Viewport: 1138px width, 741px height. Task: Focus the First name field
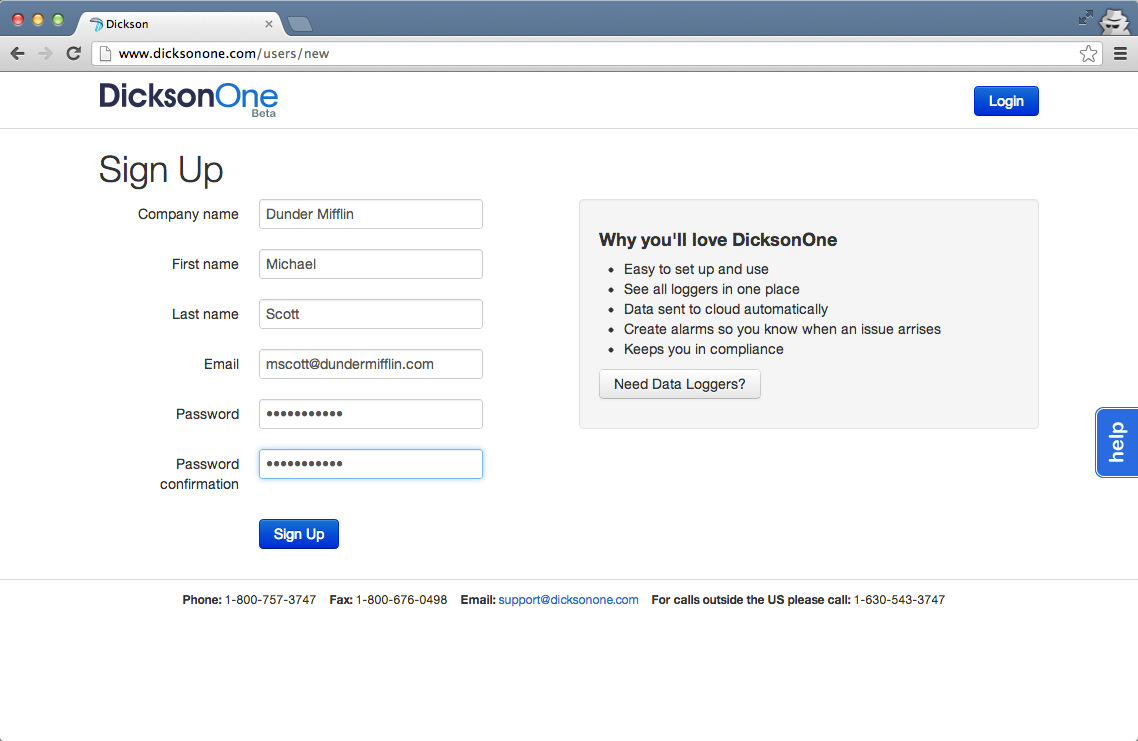coord(371,264)
